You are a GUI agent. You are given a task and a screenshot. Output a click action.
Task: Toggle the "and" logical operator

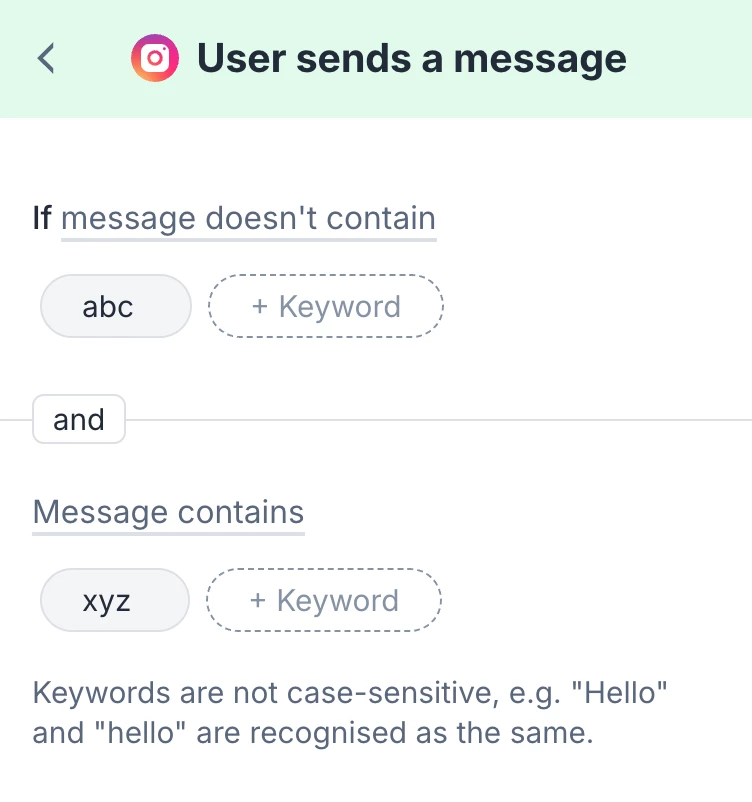(79, 420)
